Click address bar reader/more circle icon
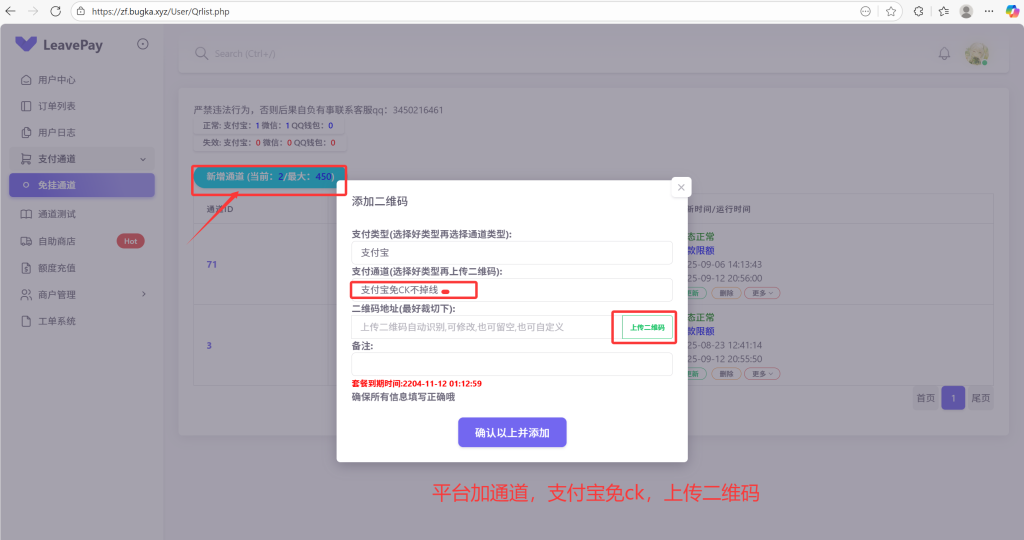This screenshot has height=540, width=1024. pyautogui.click(x=865, y=11)
